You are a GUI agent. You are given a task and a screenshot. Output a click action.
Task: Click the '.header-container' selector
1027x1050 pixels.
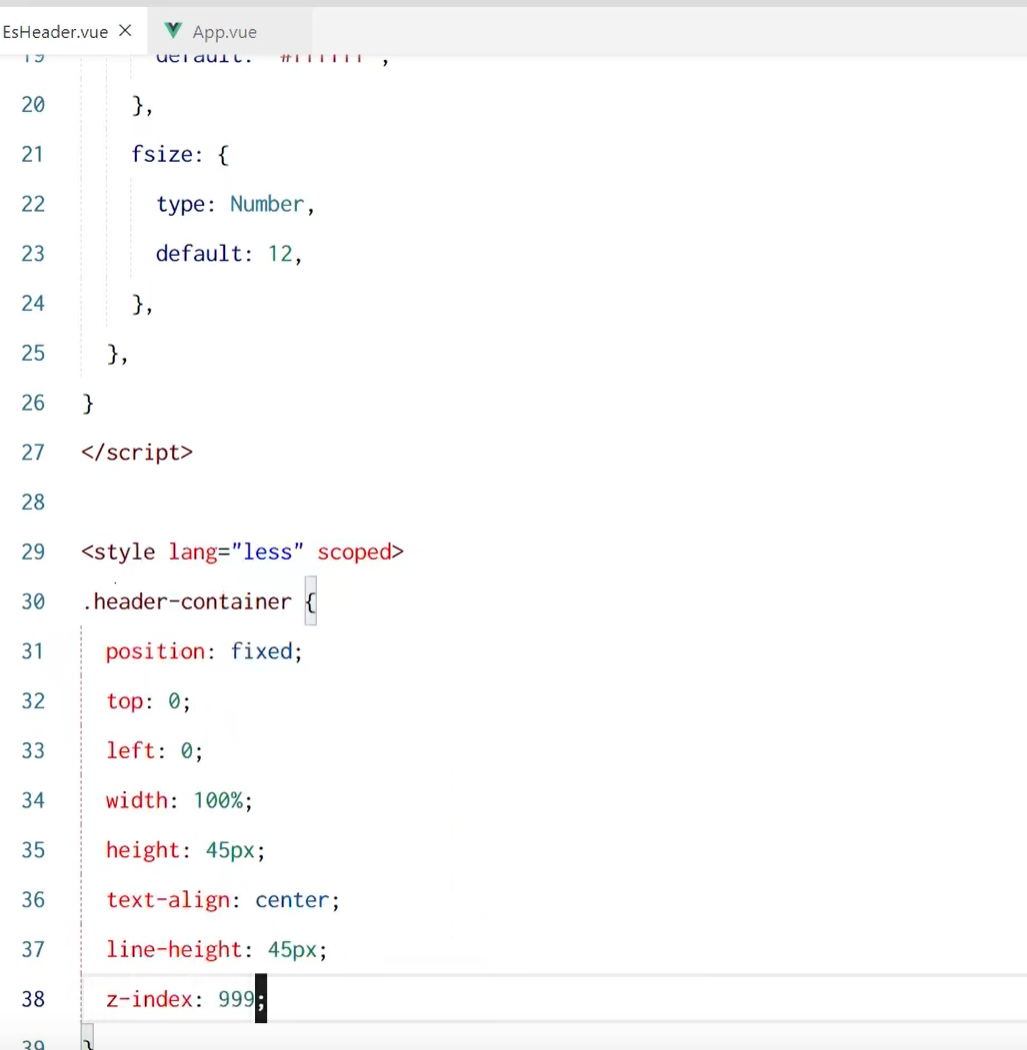pos(187,601)
